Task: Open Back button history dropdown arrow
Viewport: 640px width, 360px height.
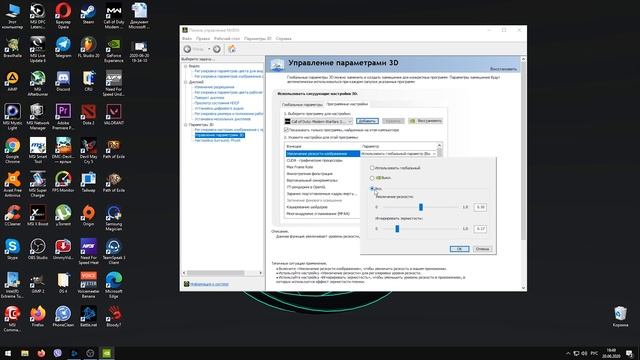Action: pos(209,49)
